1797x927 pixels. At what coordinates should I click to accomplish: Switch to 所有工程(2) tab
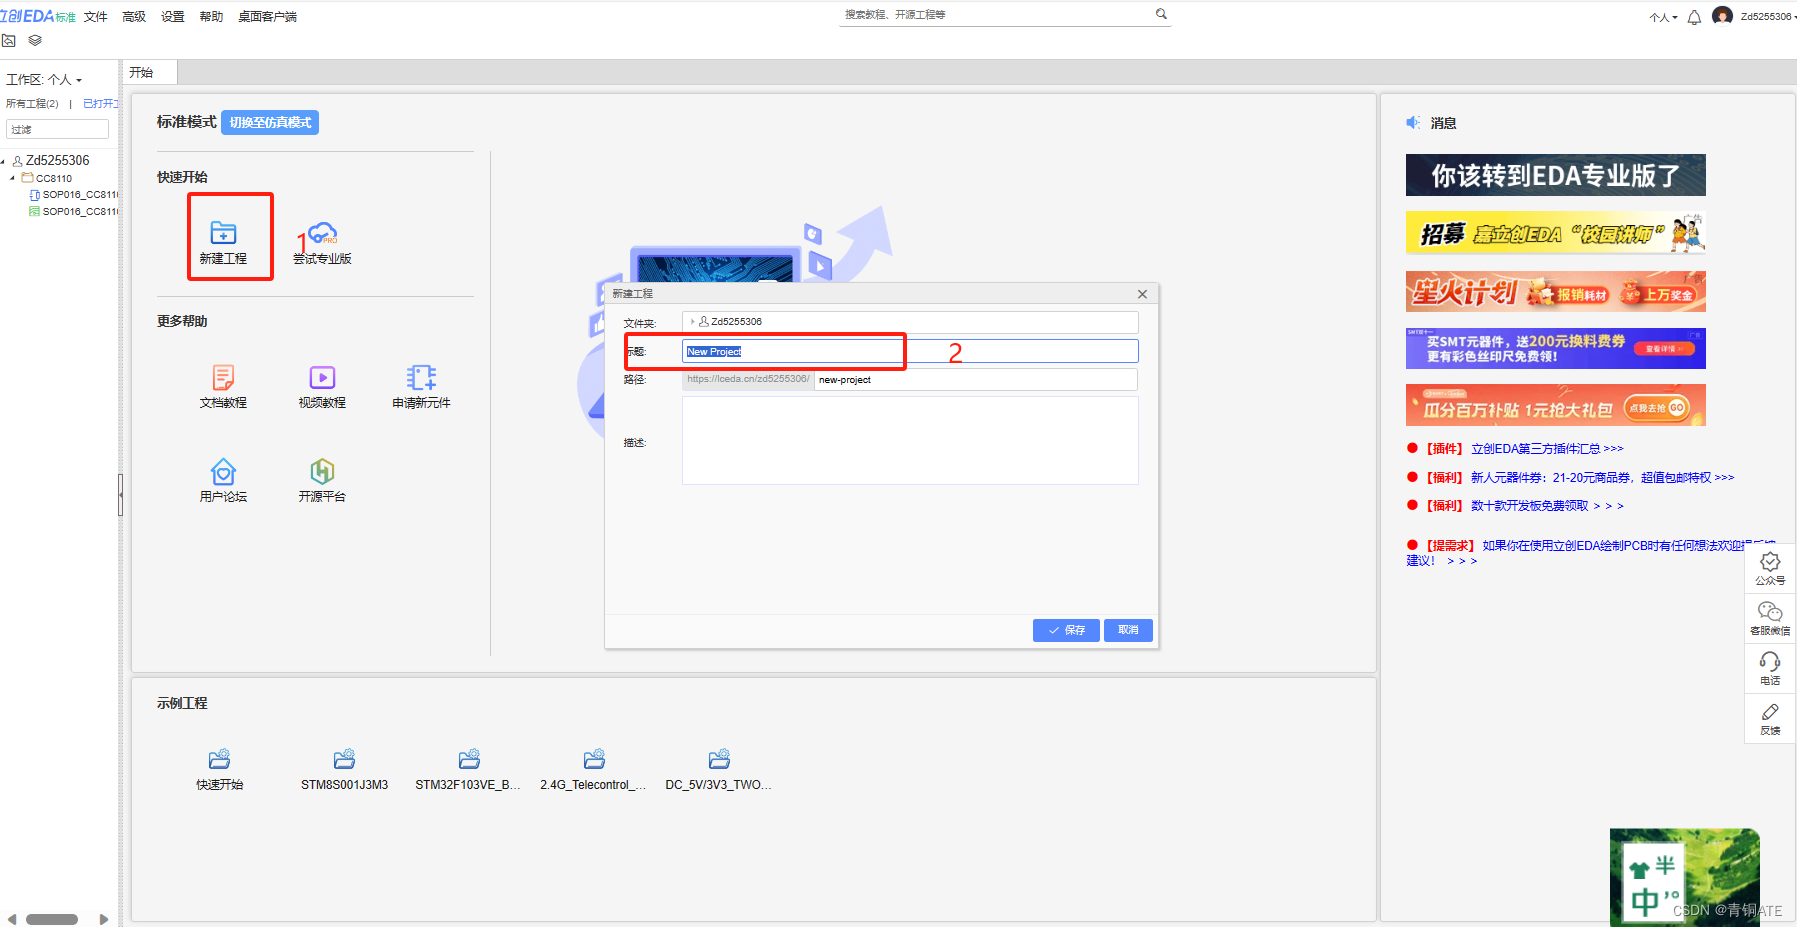(32, 104)
